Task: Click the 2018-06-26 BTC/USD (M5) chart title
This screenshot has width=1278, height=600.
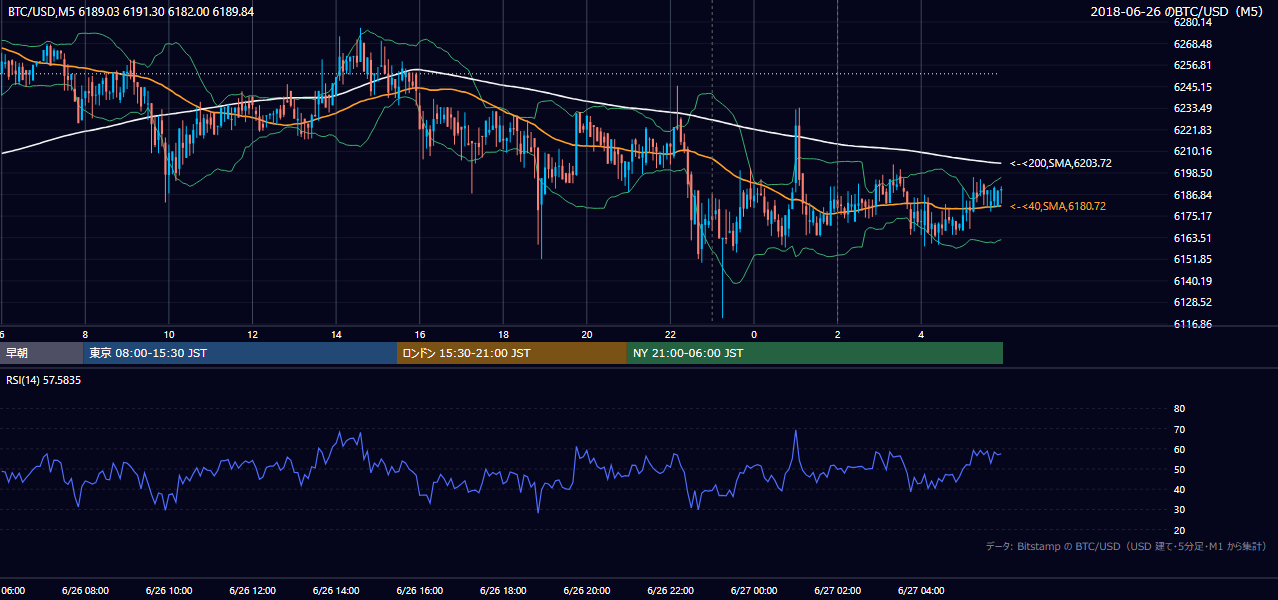Action: 1178,11
